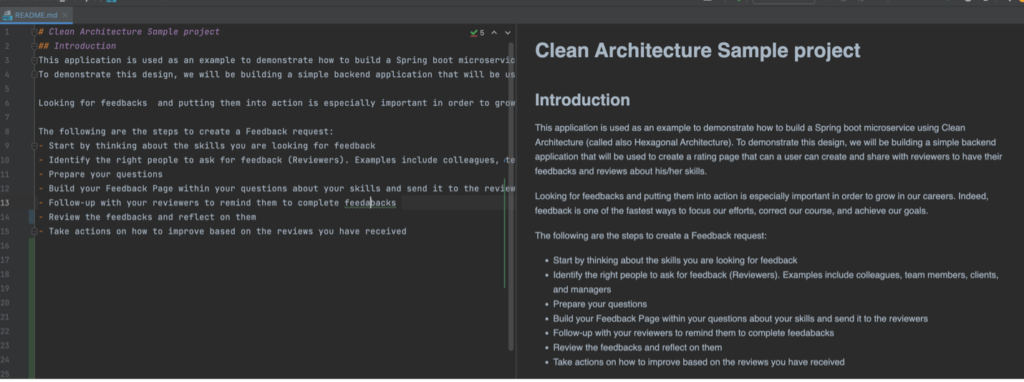Go to next highlighted problem arrow

pos(507,32)
